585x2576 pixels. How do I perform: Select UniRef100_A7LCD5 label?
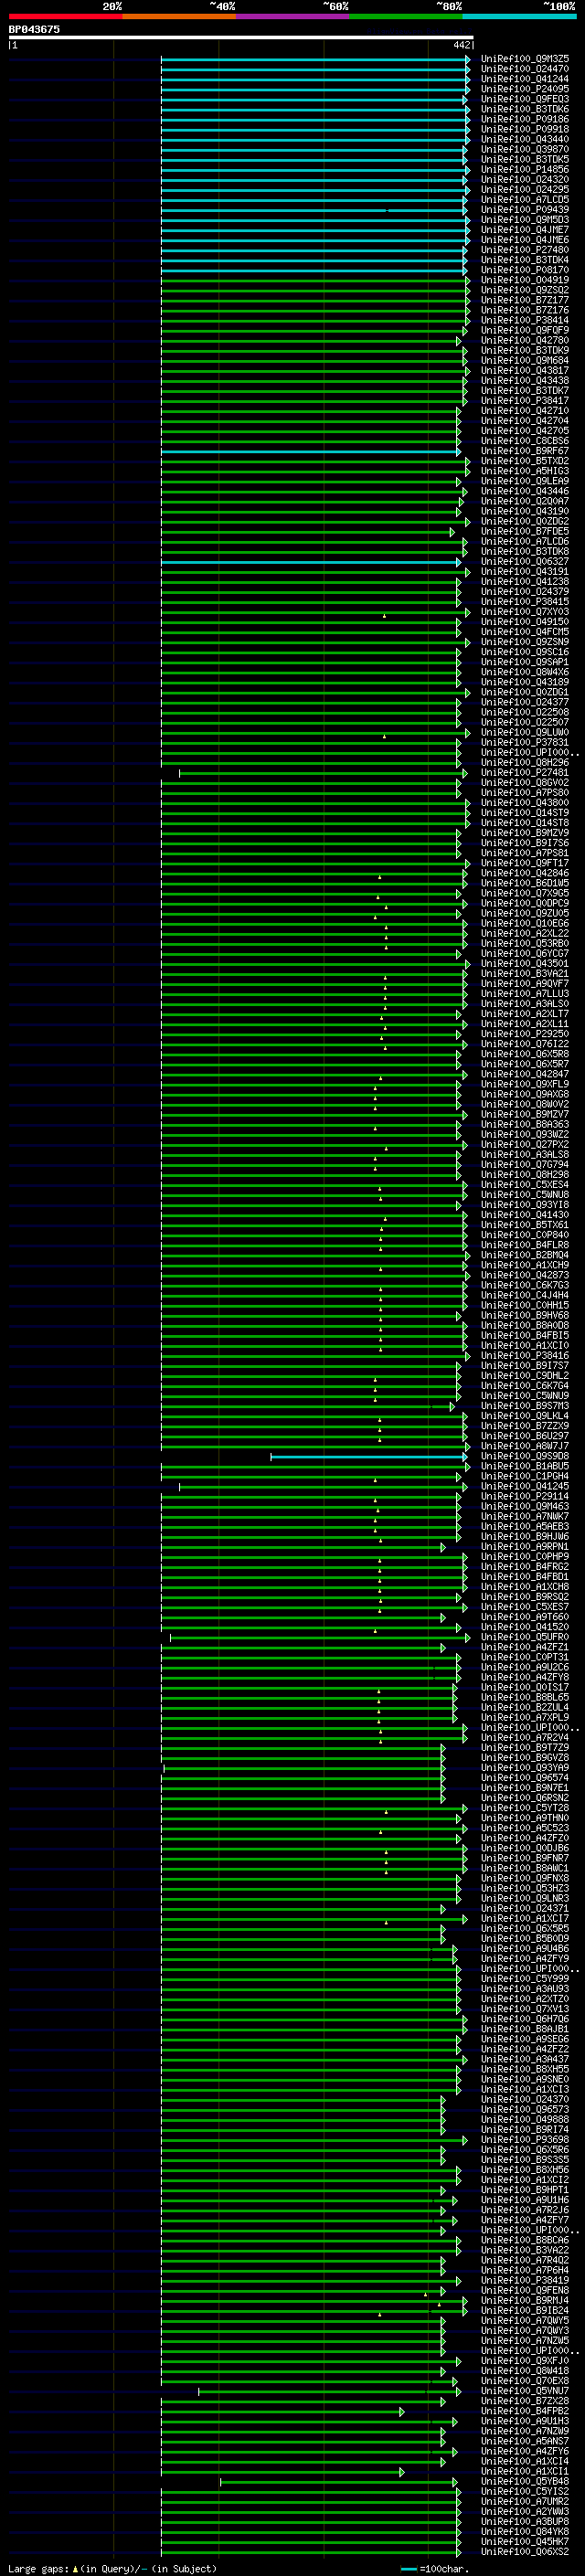tap(525, 199)
